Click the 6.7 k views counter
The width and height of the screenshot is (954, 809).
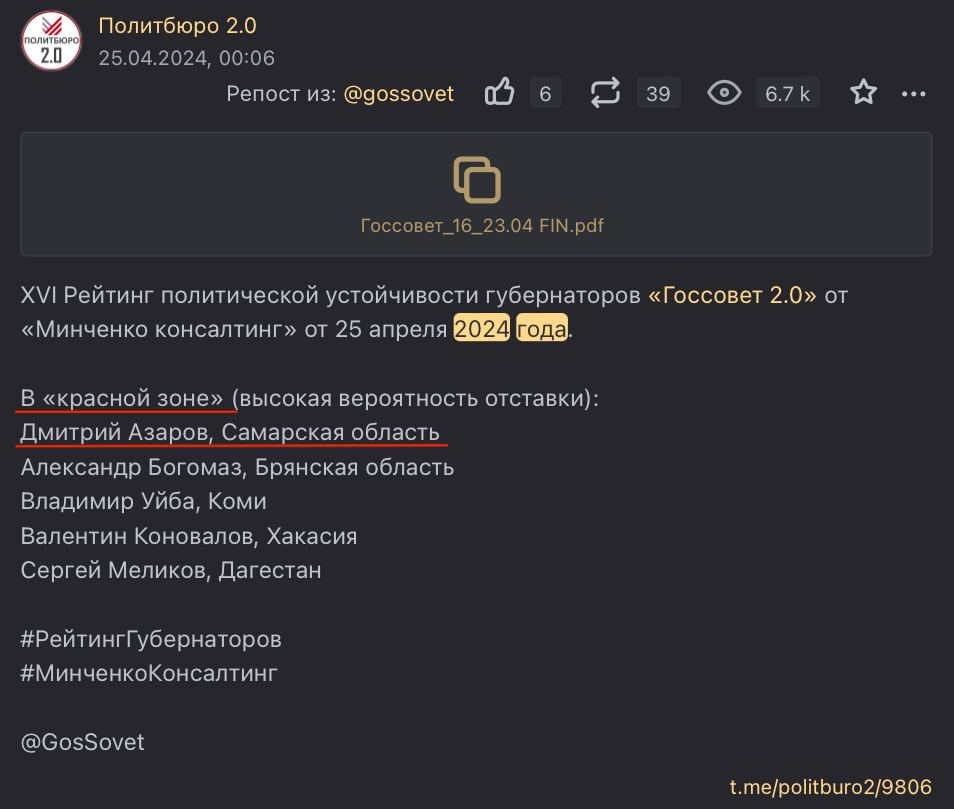tap(787, 94)
